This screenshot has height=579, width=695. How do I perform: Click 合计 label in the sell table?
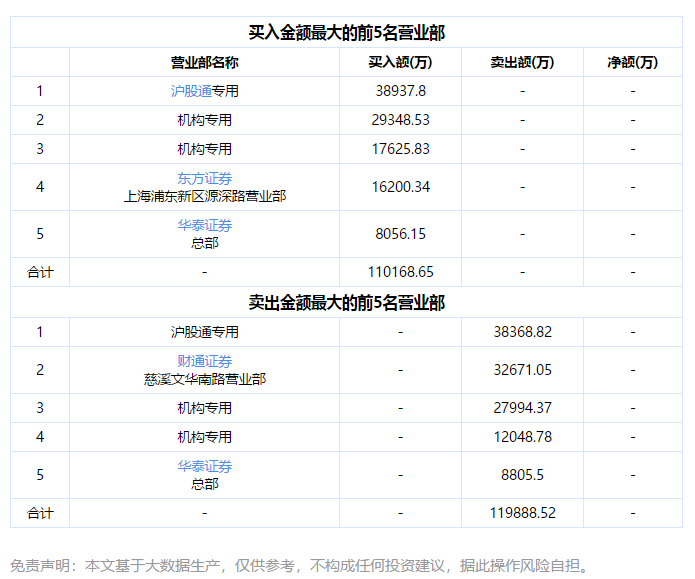40,513
